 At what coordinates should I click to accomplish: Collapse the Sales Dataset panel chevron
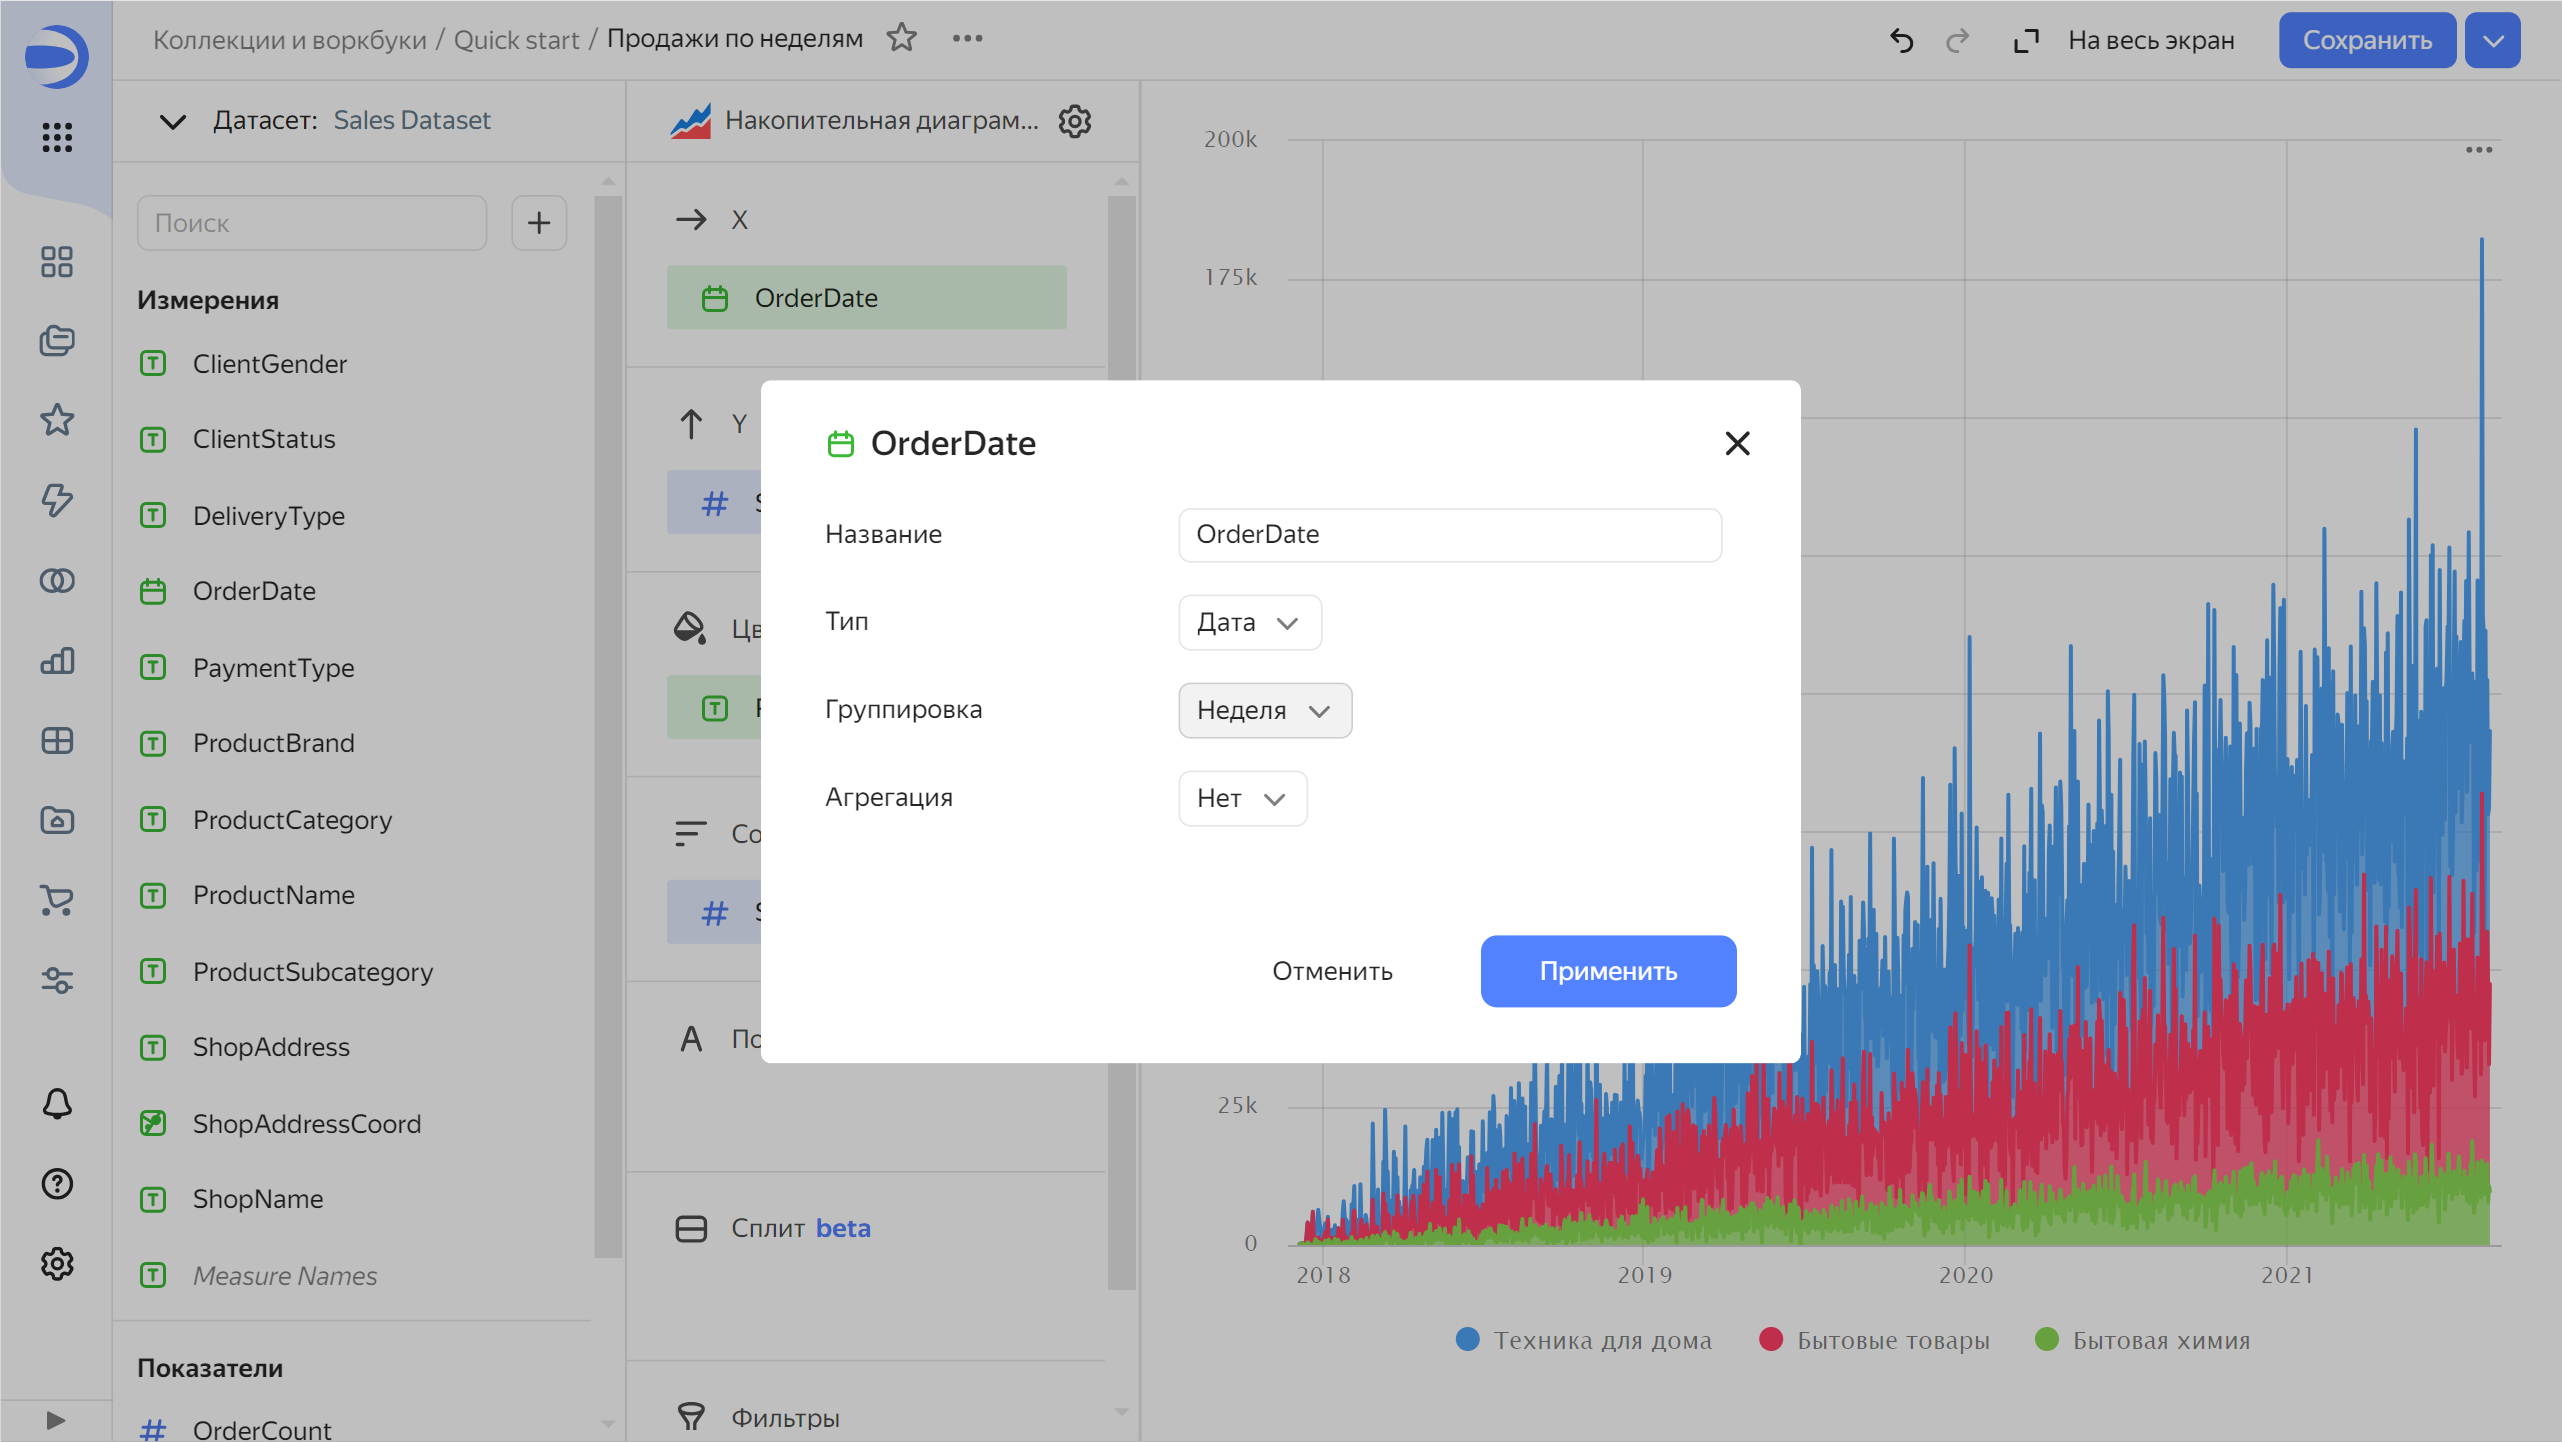[x=171, y=121]
